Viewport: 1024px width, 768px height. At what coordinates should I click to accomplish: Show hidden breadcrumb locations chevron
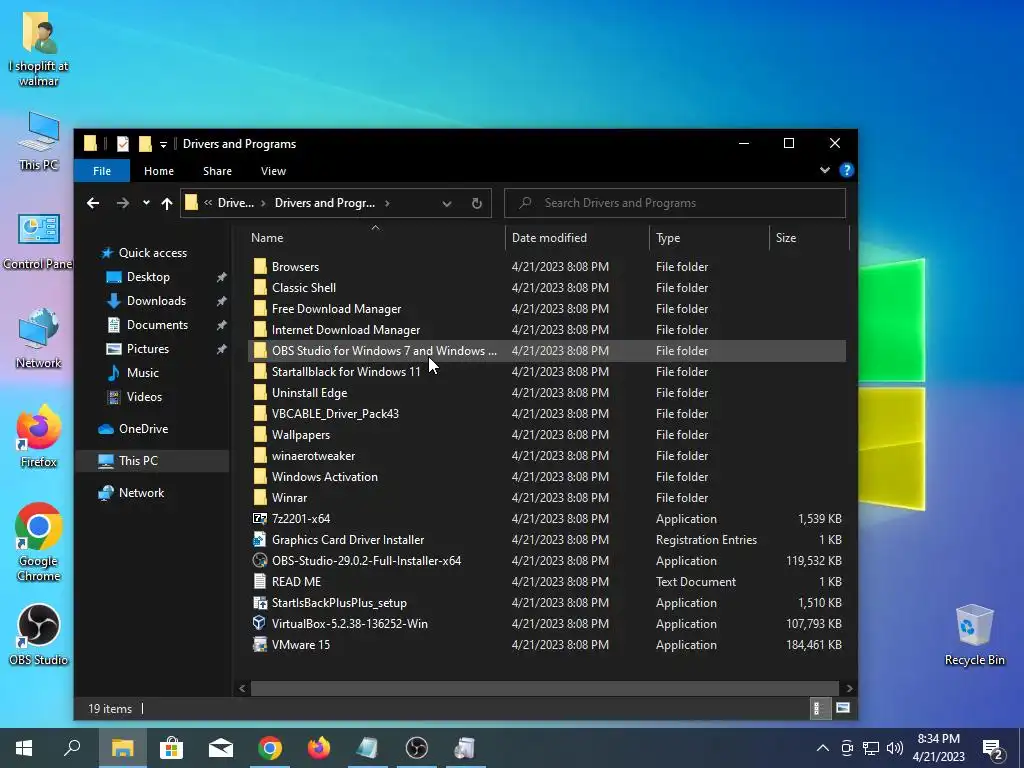click(x=208, y=203)
